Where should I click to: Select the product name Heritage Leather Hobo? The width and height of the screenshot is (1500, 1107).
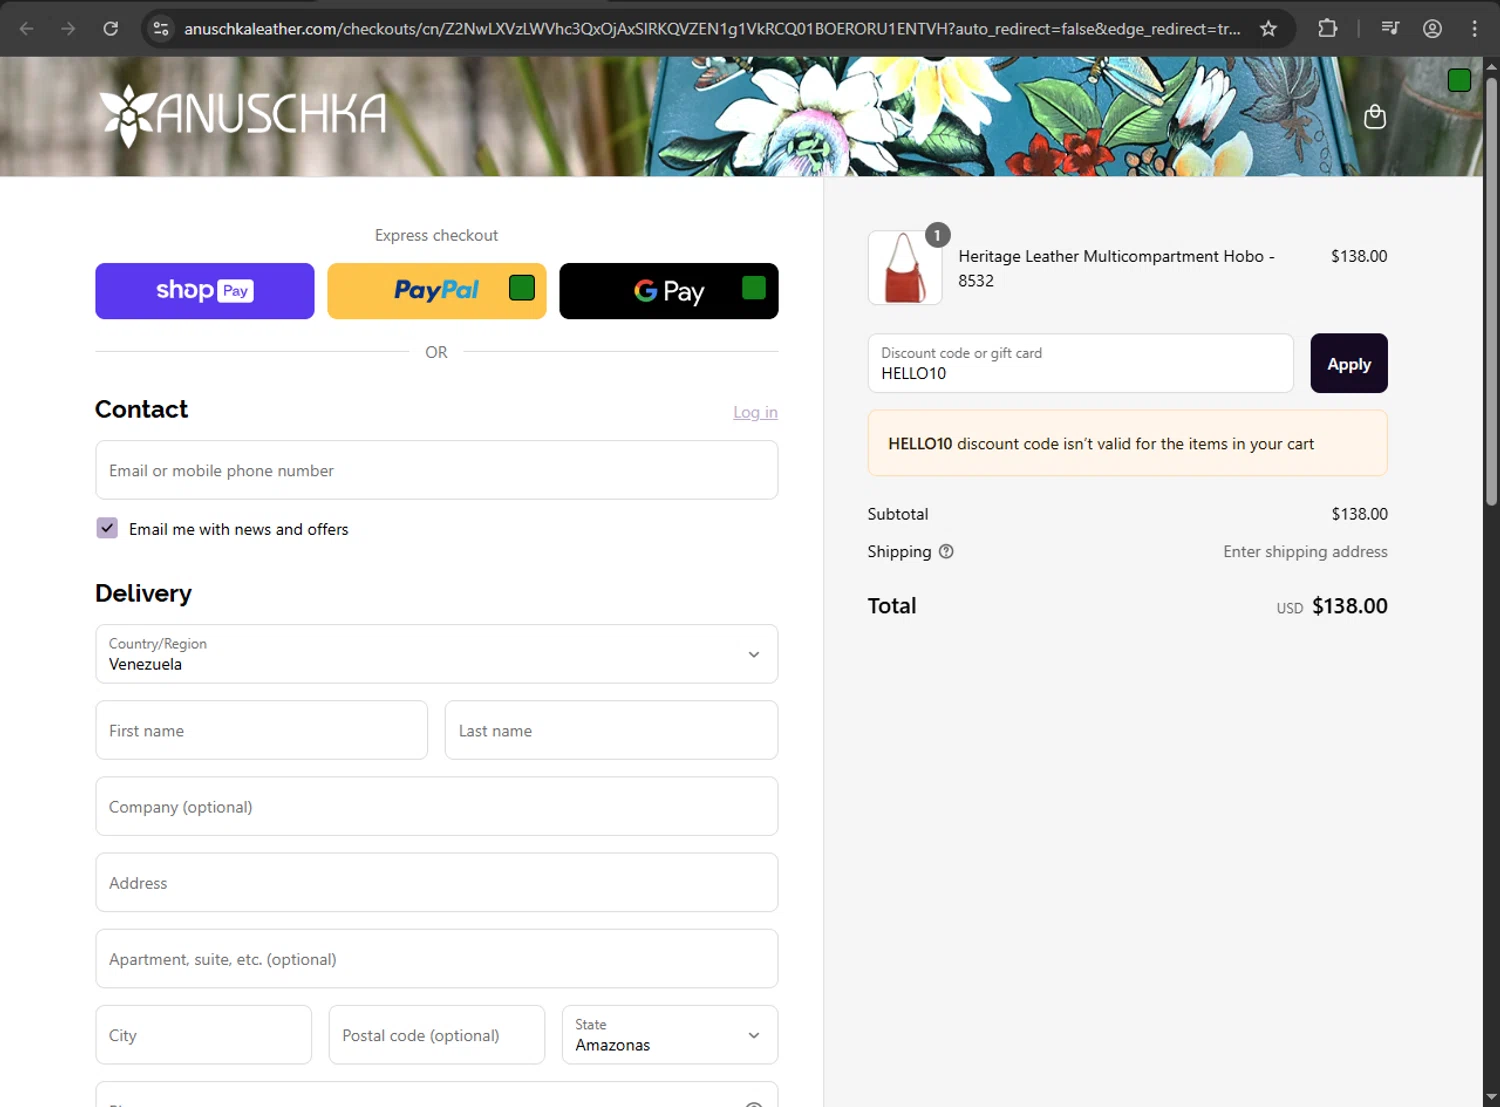1116,268
